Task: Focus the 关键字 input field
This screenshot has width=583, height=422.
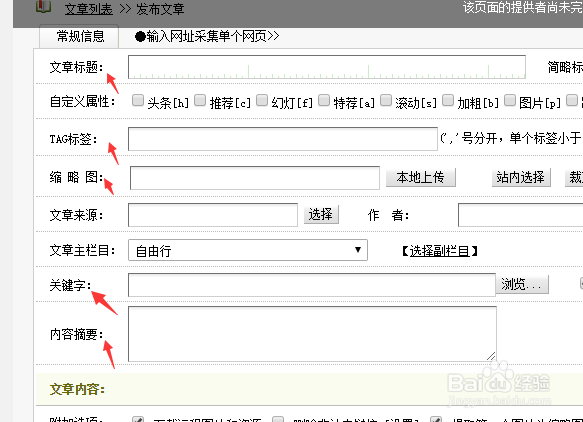Action: pyautogui.click(x=312, y=285)
